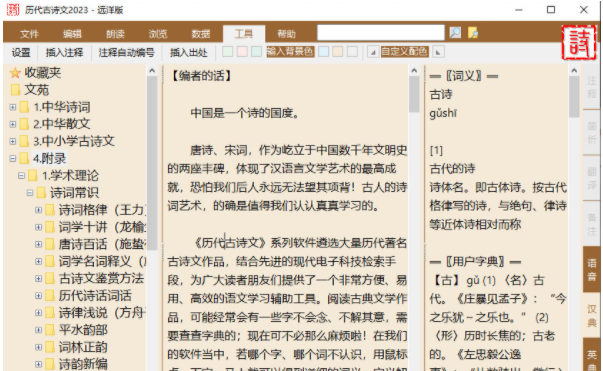Click the folder icon of 2.中华散文
603x371 pixels.
[24, 124]
